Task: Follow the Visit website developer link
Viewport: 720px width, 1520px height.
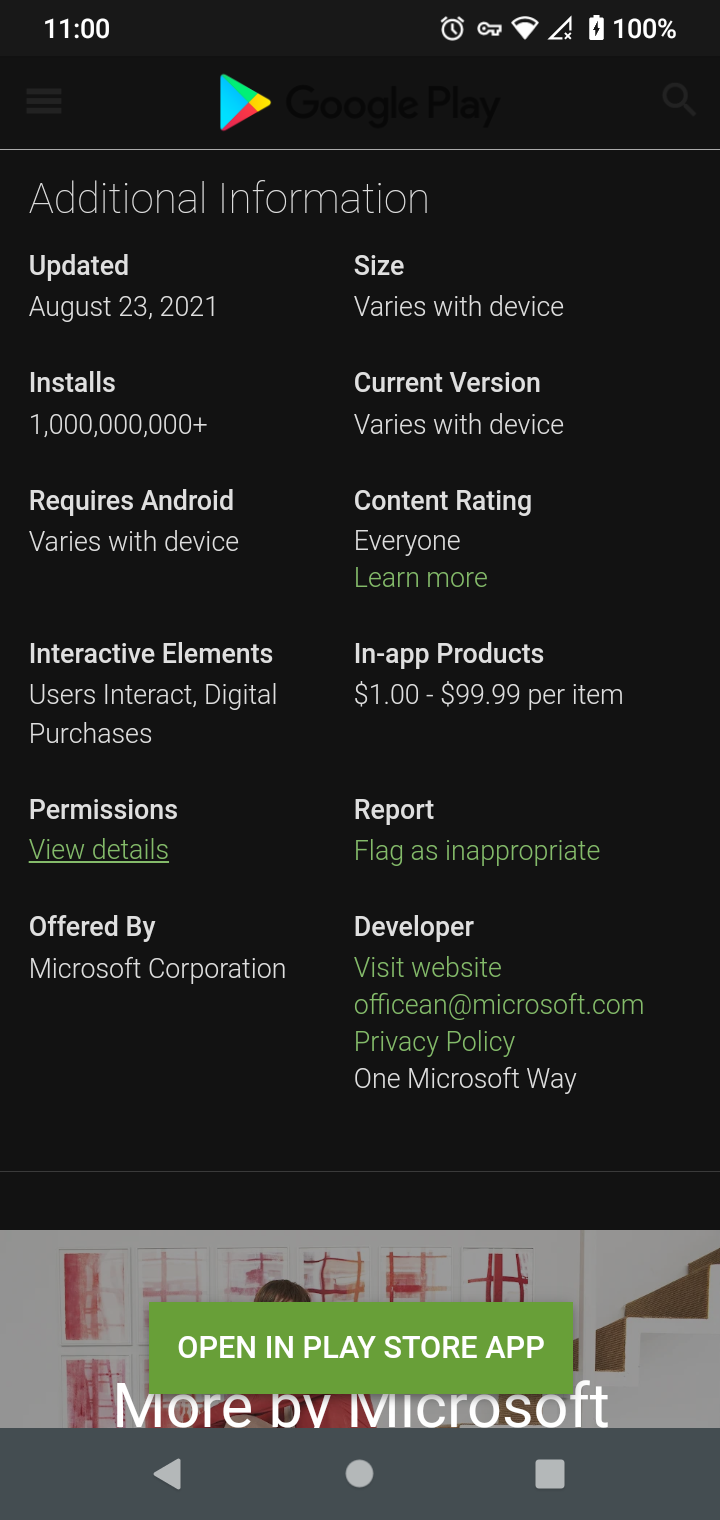Action: pyautogui.click(x=427, y=968)
